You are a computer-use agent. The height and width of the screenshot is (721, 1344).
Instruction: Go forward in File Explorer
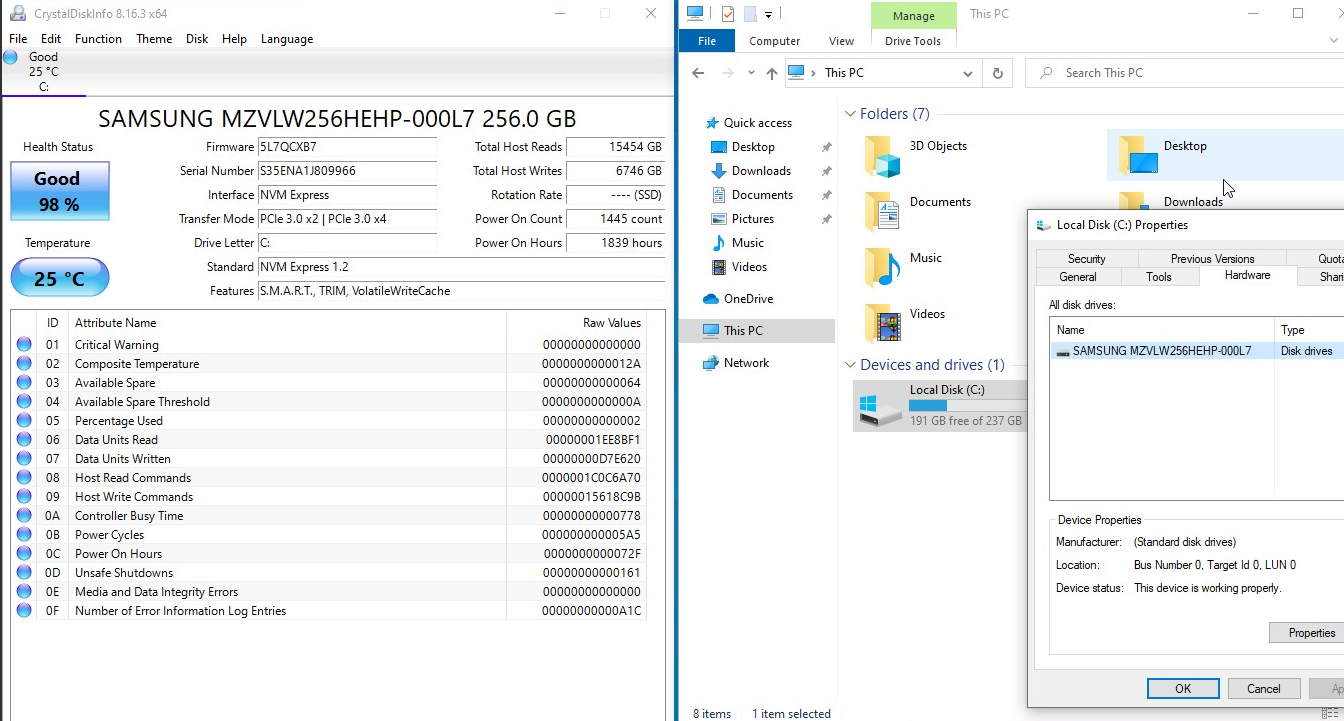pos(727,73)
